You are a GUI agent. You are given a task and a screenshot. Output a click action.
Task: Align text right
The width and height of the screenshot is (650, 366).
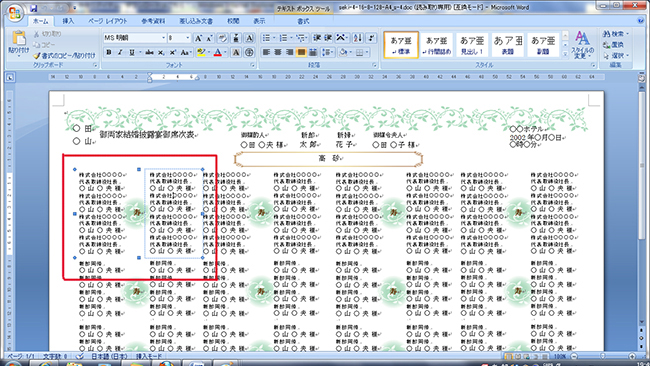coord(289,52)
